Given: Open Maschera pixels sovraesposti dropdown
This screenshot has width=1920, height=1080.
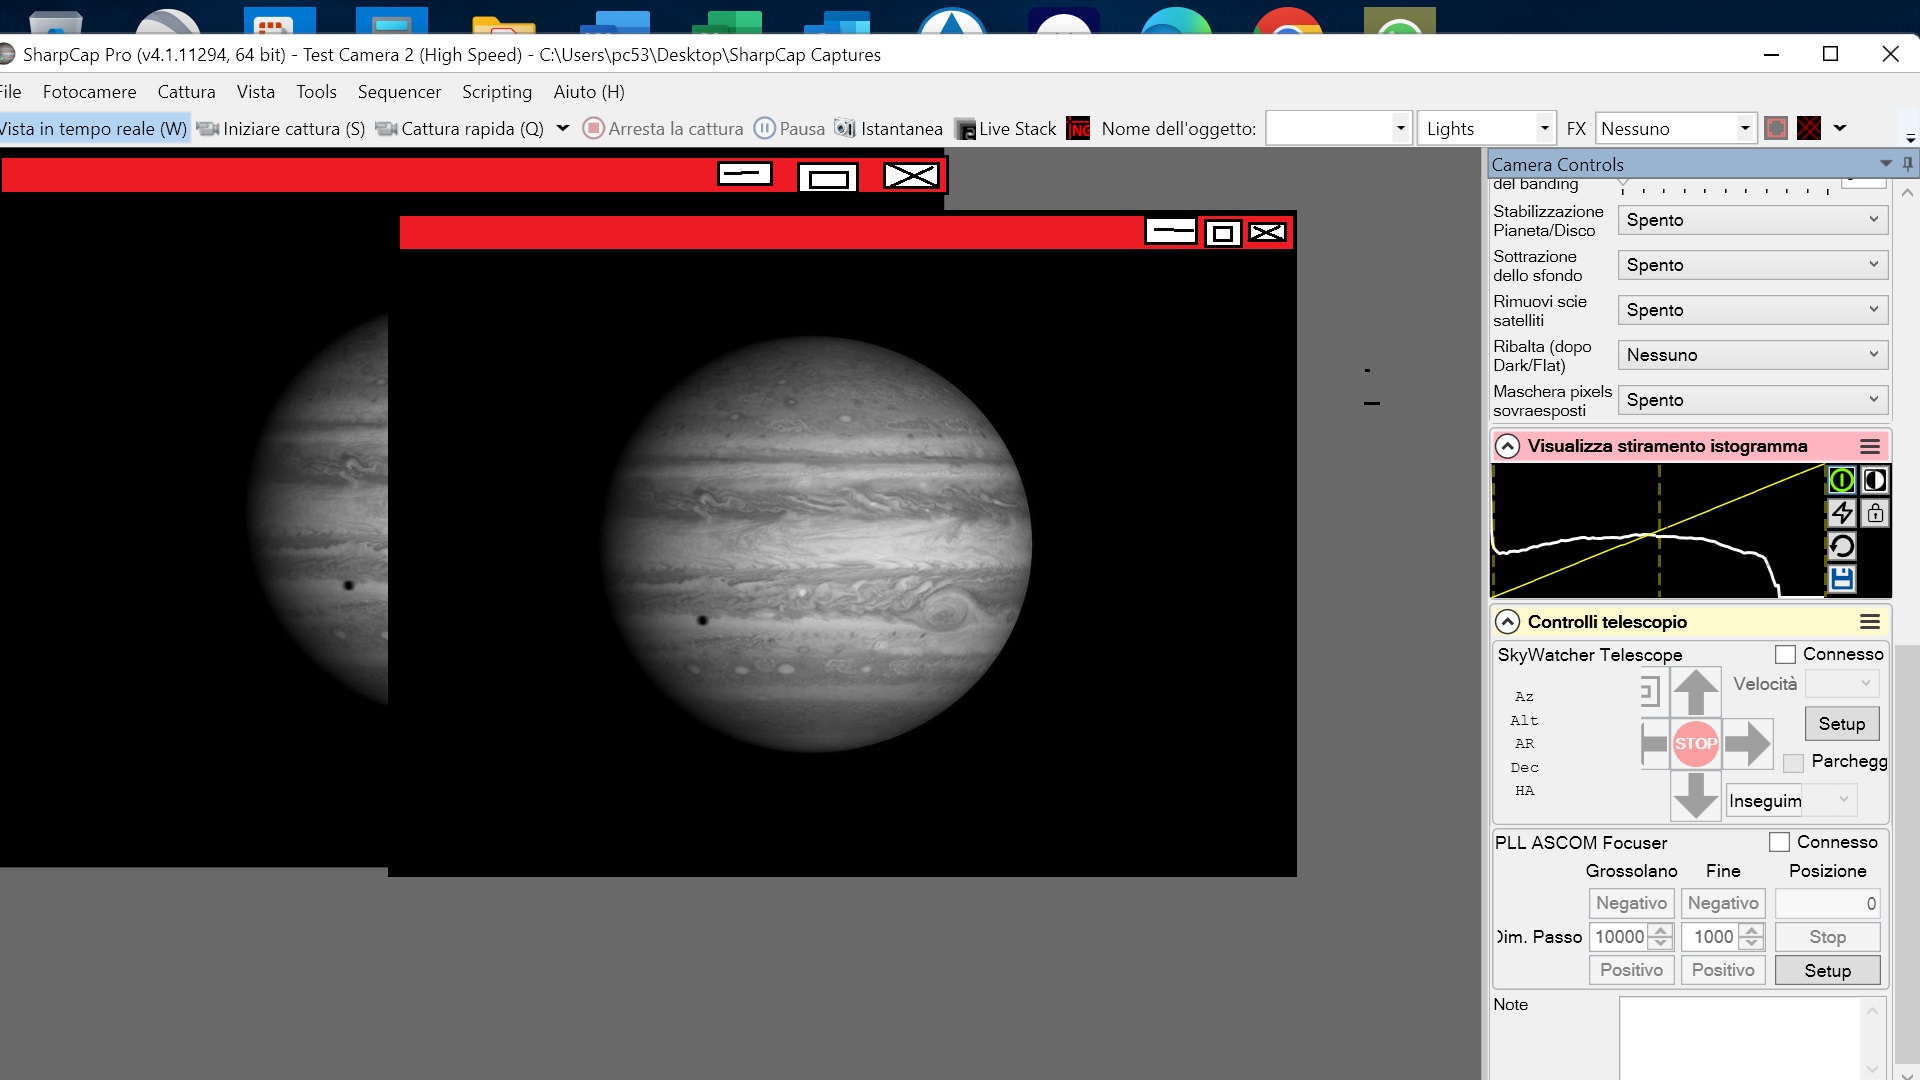Looking at the screenshot, I should click(1752, 400).
